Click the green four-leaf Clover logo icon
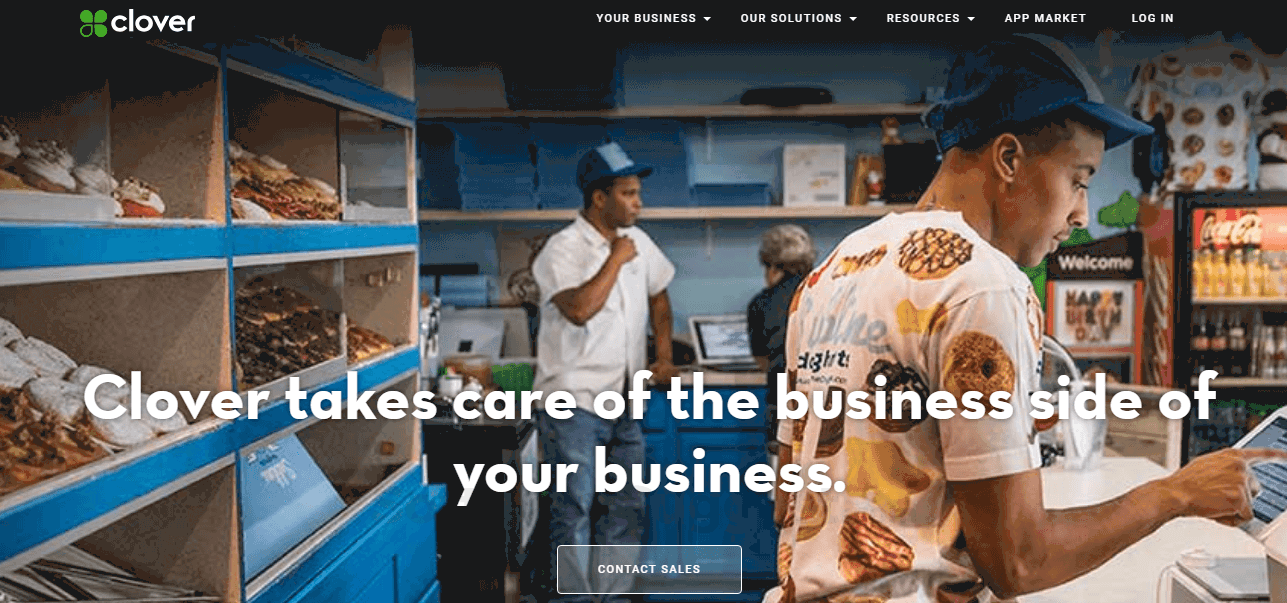The width and height of the screenshot is (1287, 603). coord(93,23)
